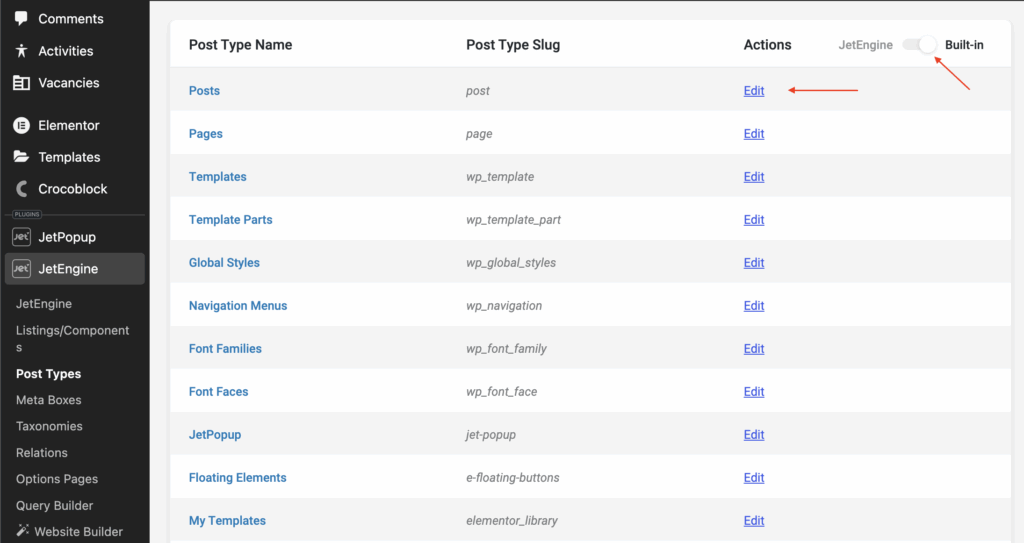Click the Actions column header

(767, 45)
